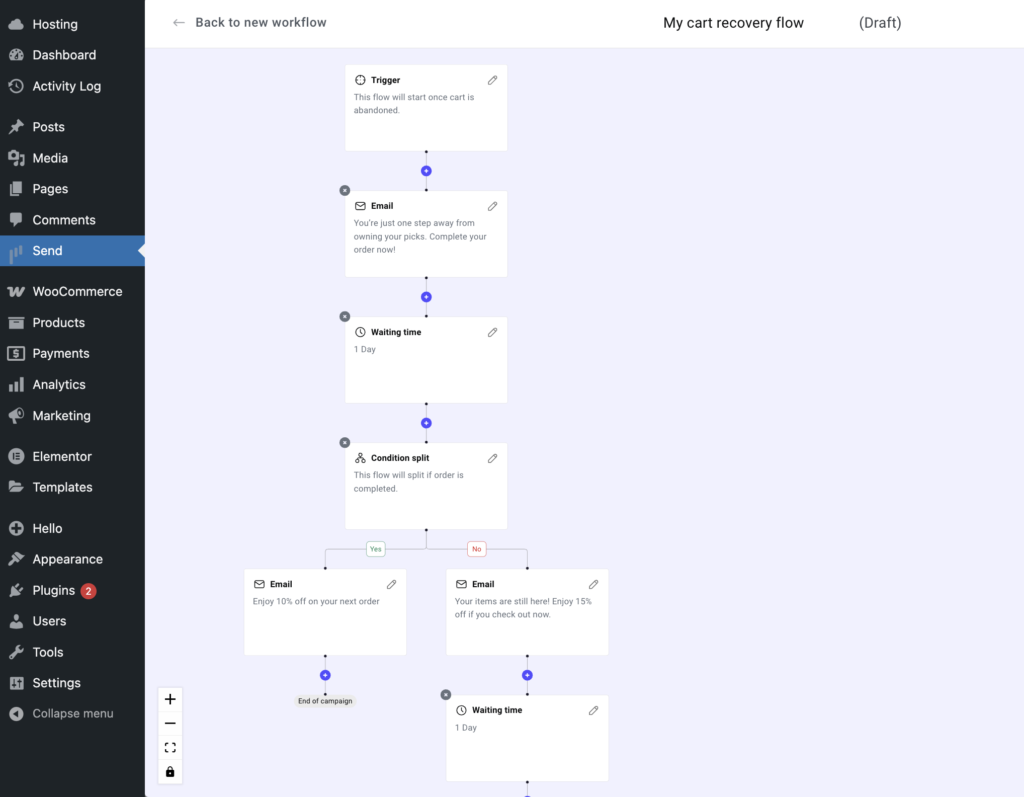Screen dimensions: 1024x797
Task: Remove the Condition split step
Action: [345, 442]
